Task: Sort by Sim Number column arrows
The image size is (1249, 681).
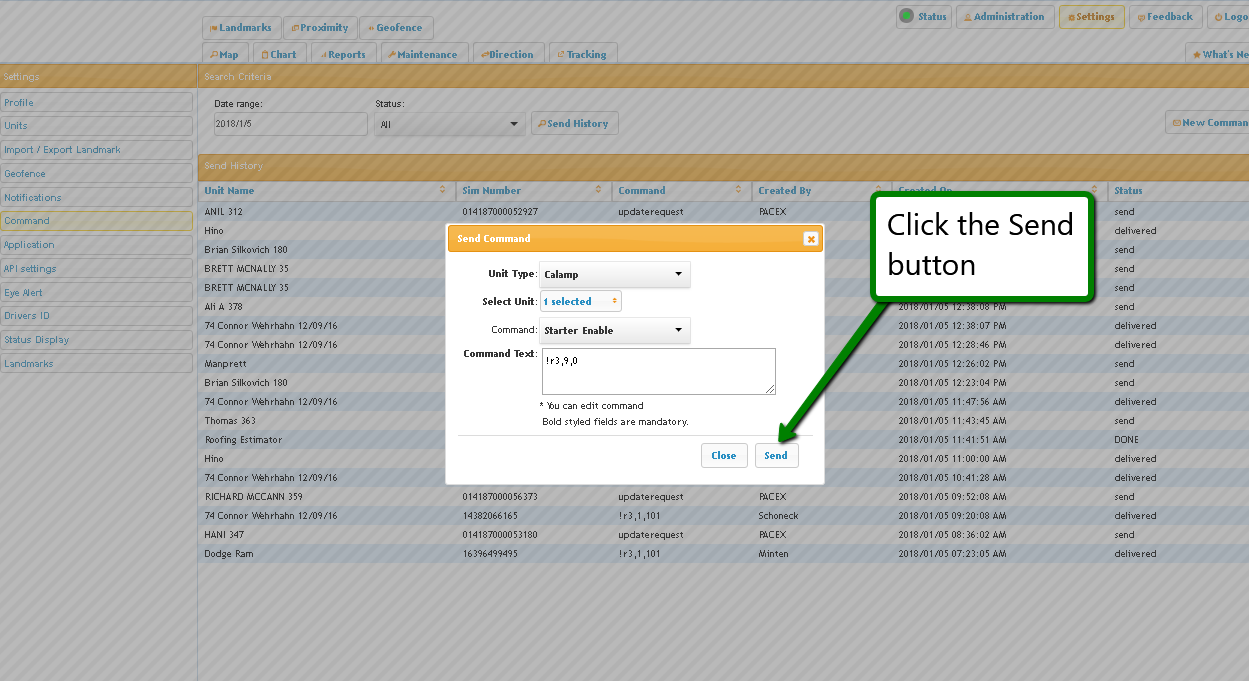Action: (599, 190)
